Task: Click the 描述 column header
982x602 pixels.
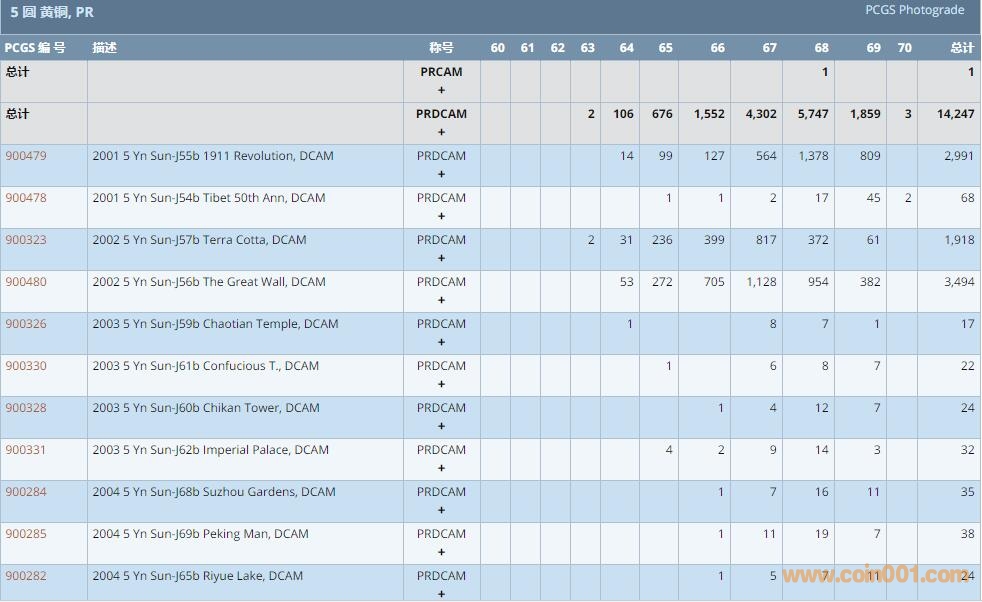Action: point(105,48)
